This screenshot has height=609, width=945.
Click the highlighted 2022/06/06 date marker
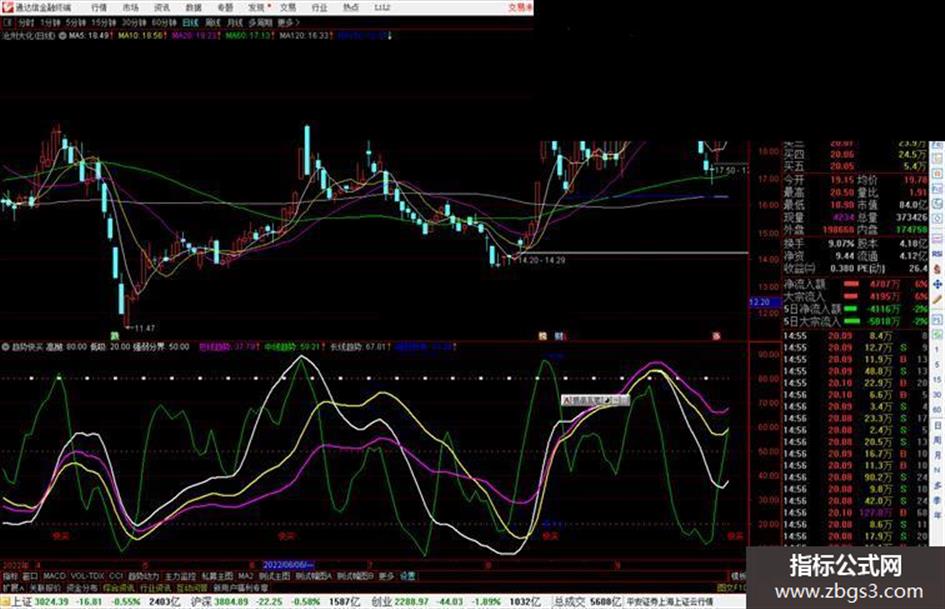point(289,565)
